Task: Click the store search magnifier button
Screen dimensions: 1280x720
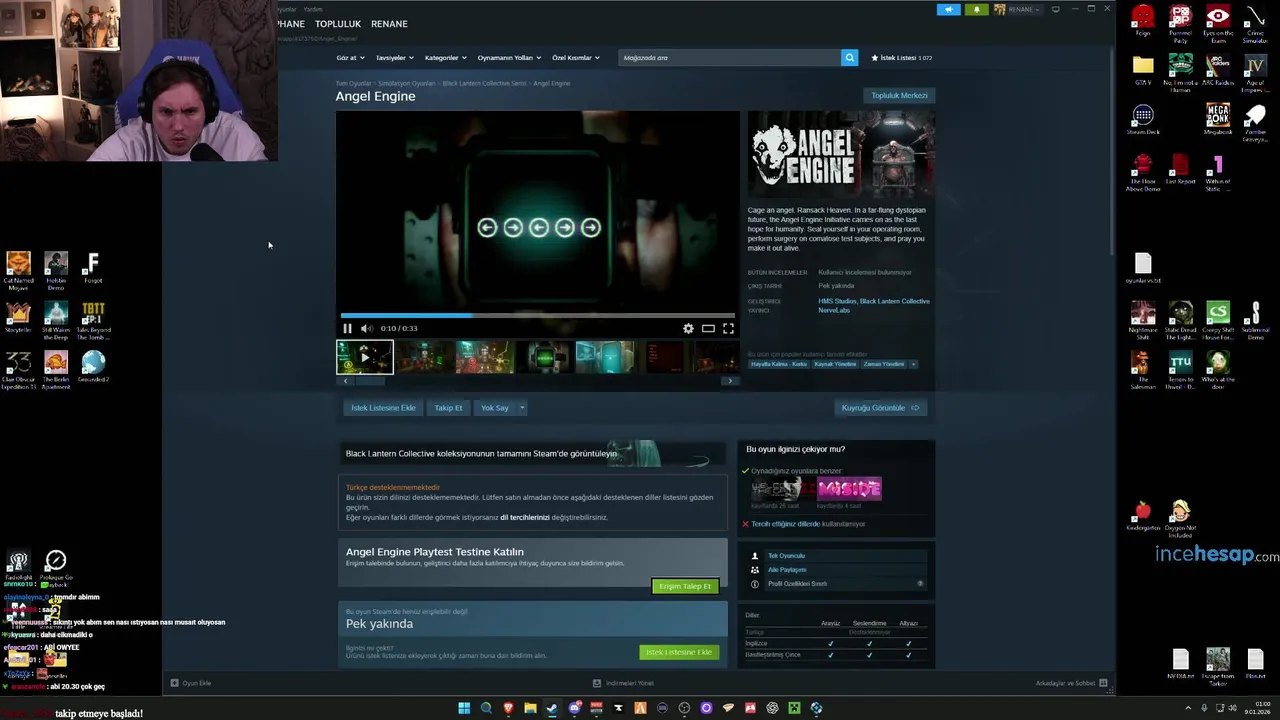Action: 849,58
